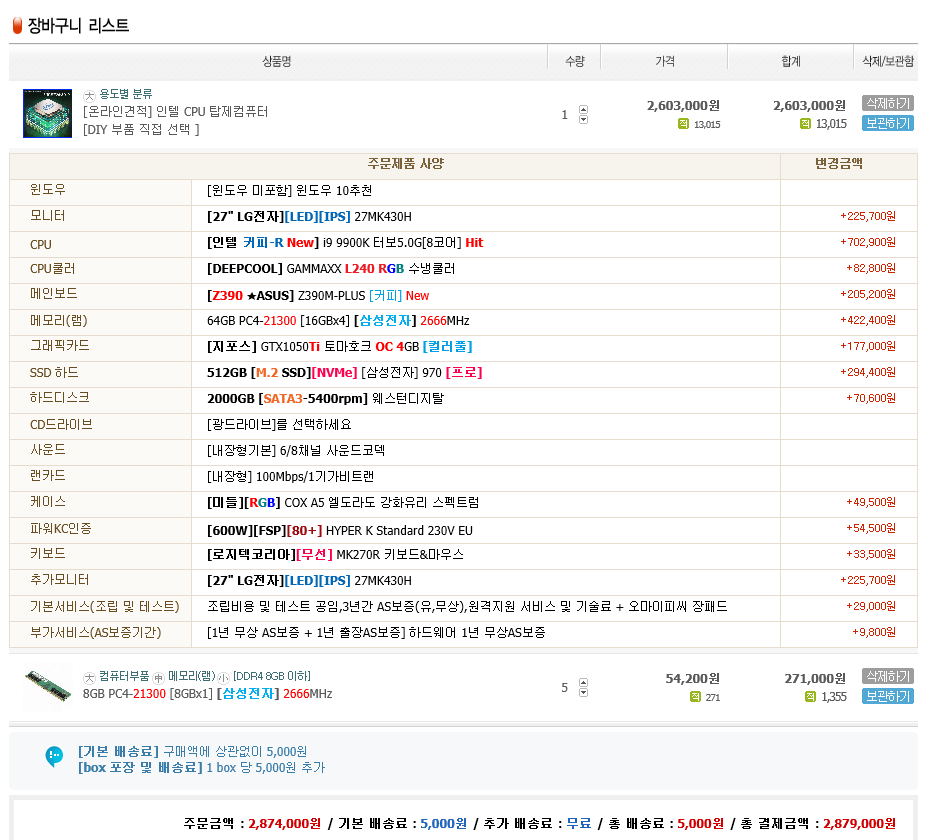
Task: Select [광드라이브]를 선택하세요 text
Action: pos(279,424)
